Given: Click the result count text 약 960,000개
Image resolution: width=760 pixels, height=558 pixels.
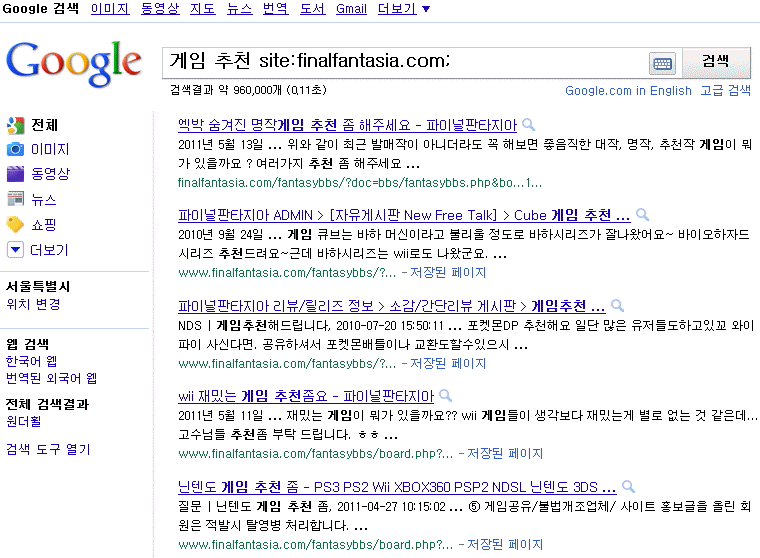Looking at the screenshot, I should click(x=250, y=90).
